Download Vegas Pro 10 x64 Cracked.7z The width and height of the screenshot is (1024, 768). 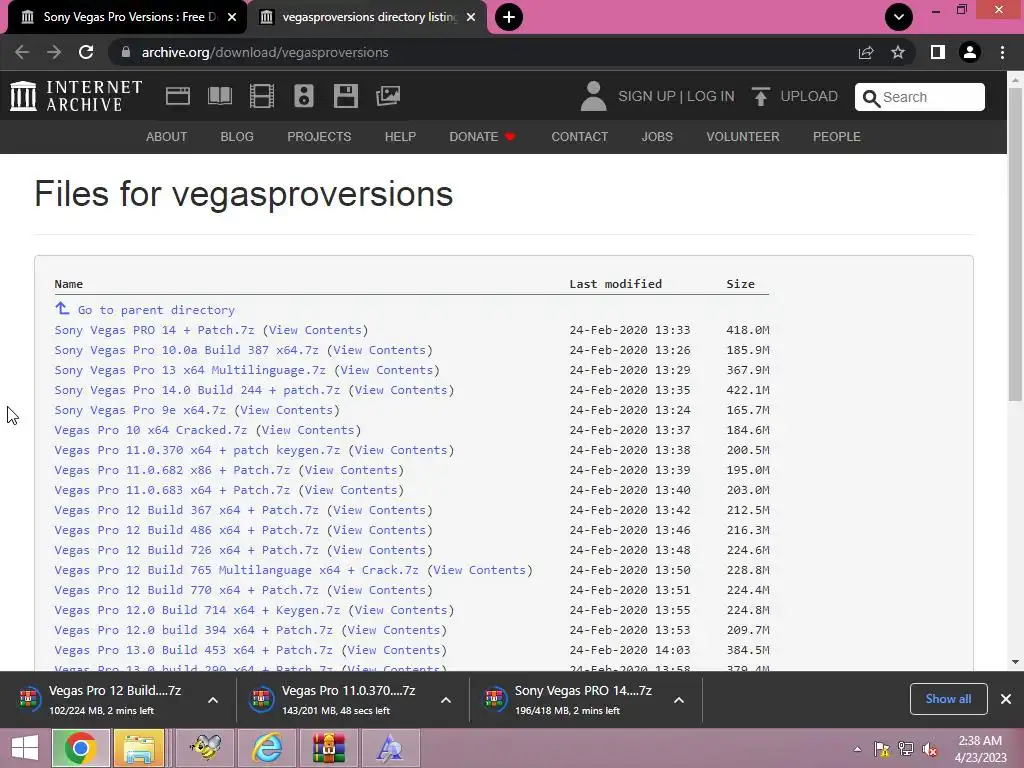point(151,430)
